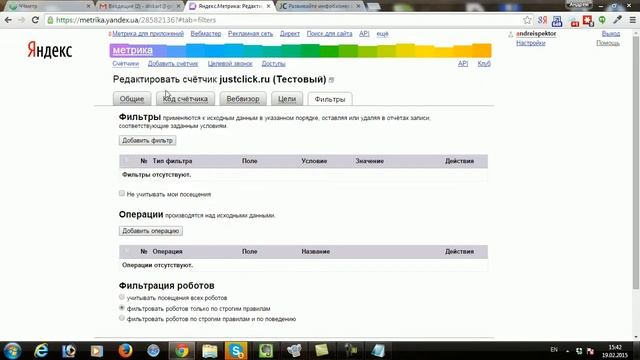The image size is (640, 360).
Task: Open the Chrome hamburger menu
Action: pos(632,20)
